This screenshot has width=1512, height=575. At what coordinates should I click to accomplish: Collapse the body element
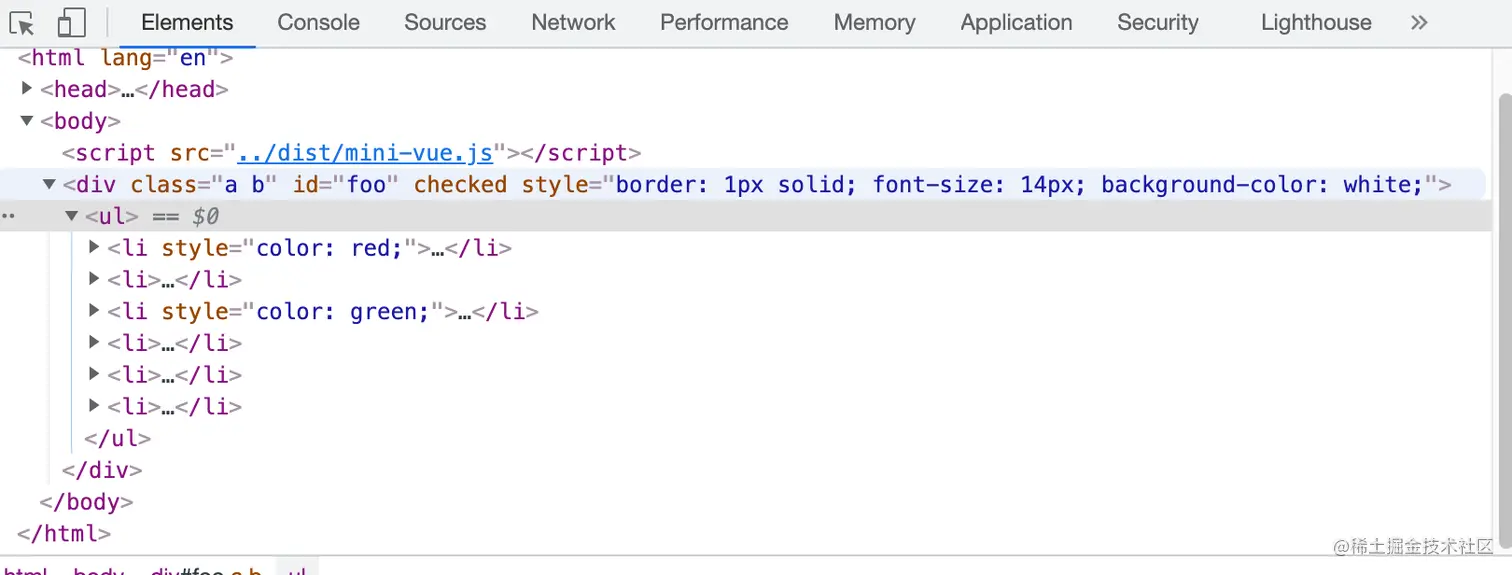[27, 121]
